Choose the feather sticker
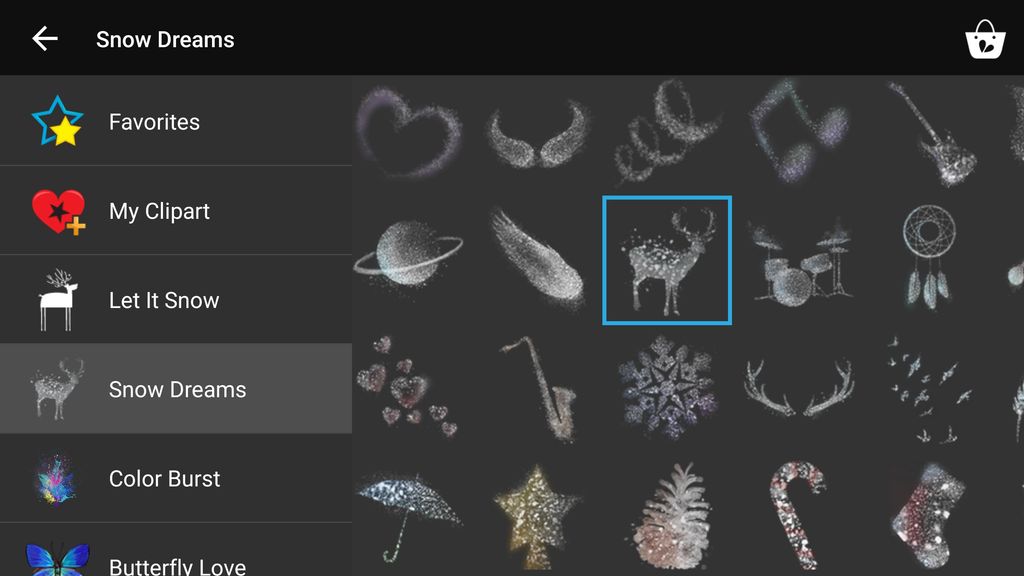Screen dimensions: 1024x576 (537, 259)
